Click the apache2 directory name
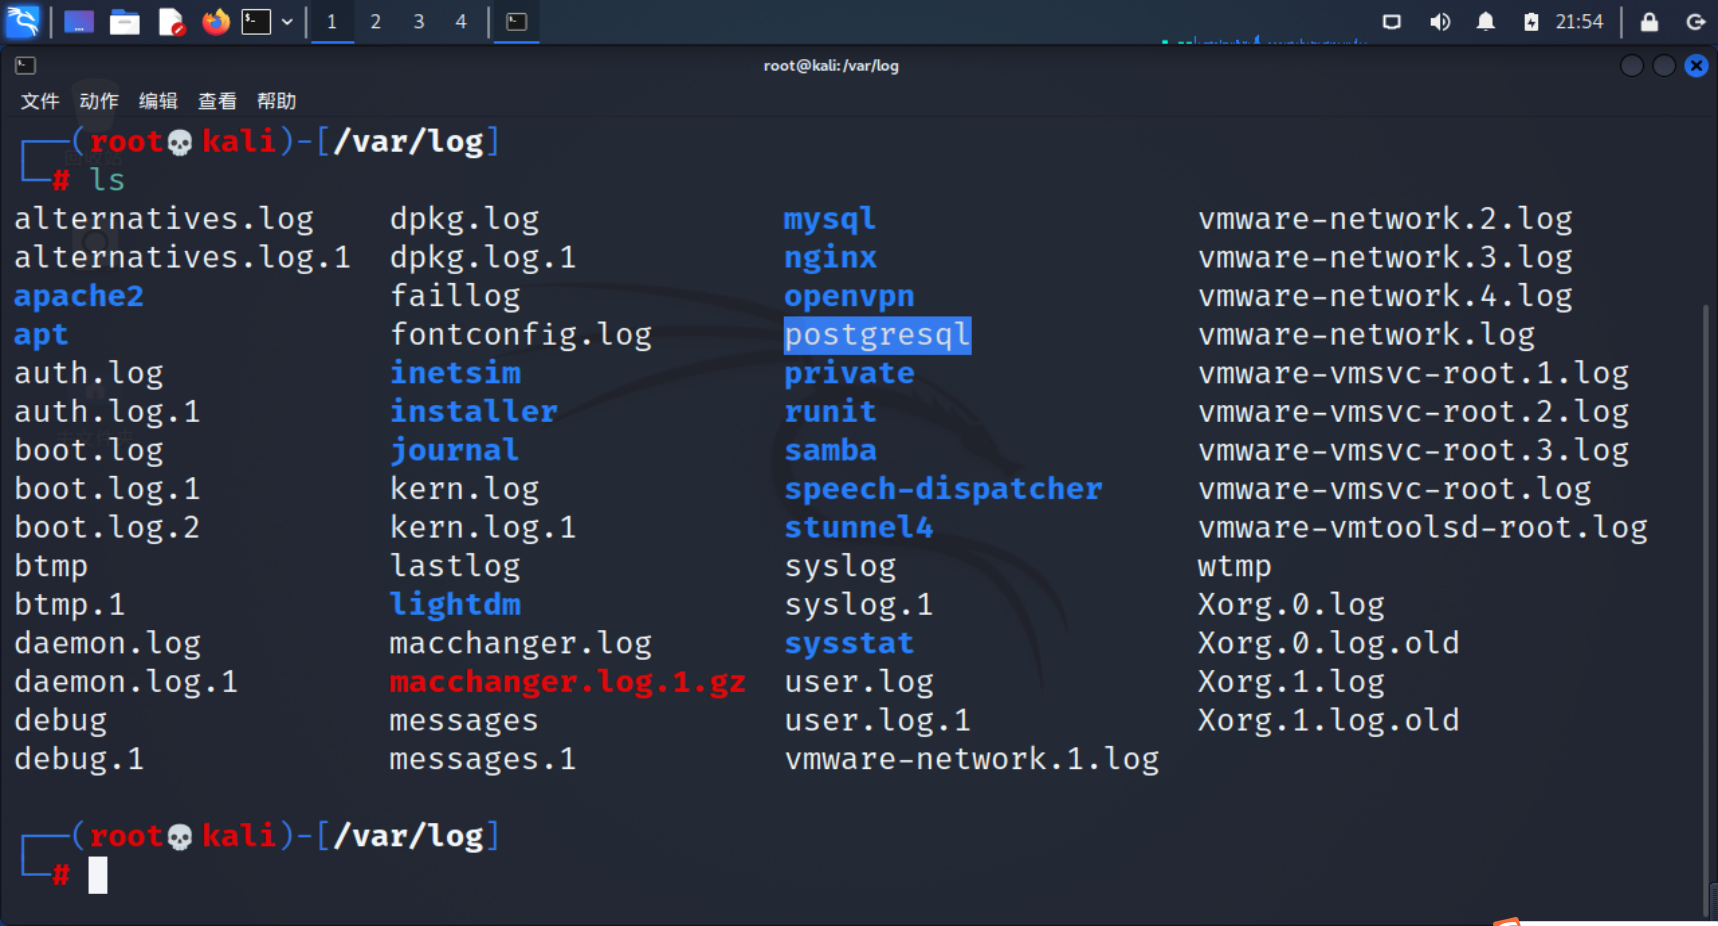The image size is (1718, 926). tap(78, 296)
